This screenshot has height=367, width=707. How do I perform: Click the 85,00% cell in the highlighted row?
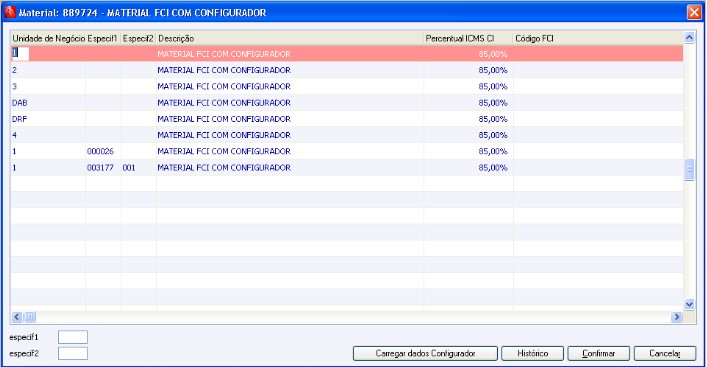click(x=468, y=54)
